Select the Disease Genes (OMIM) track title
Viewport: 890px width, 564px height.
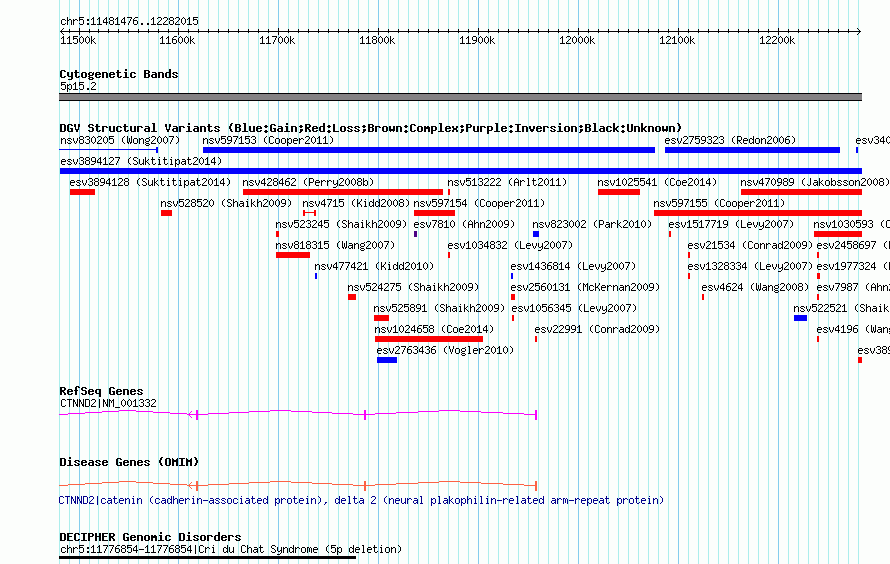[x=129, y=462]
